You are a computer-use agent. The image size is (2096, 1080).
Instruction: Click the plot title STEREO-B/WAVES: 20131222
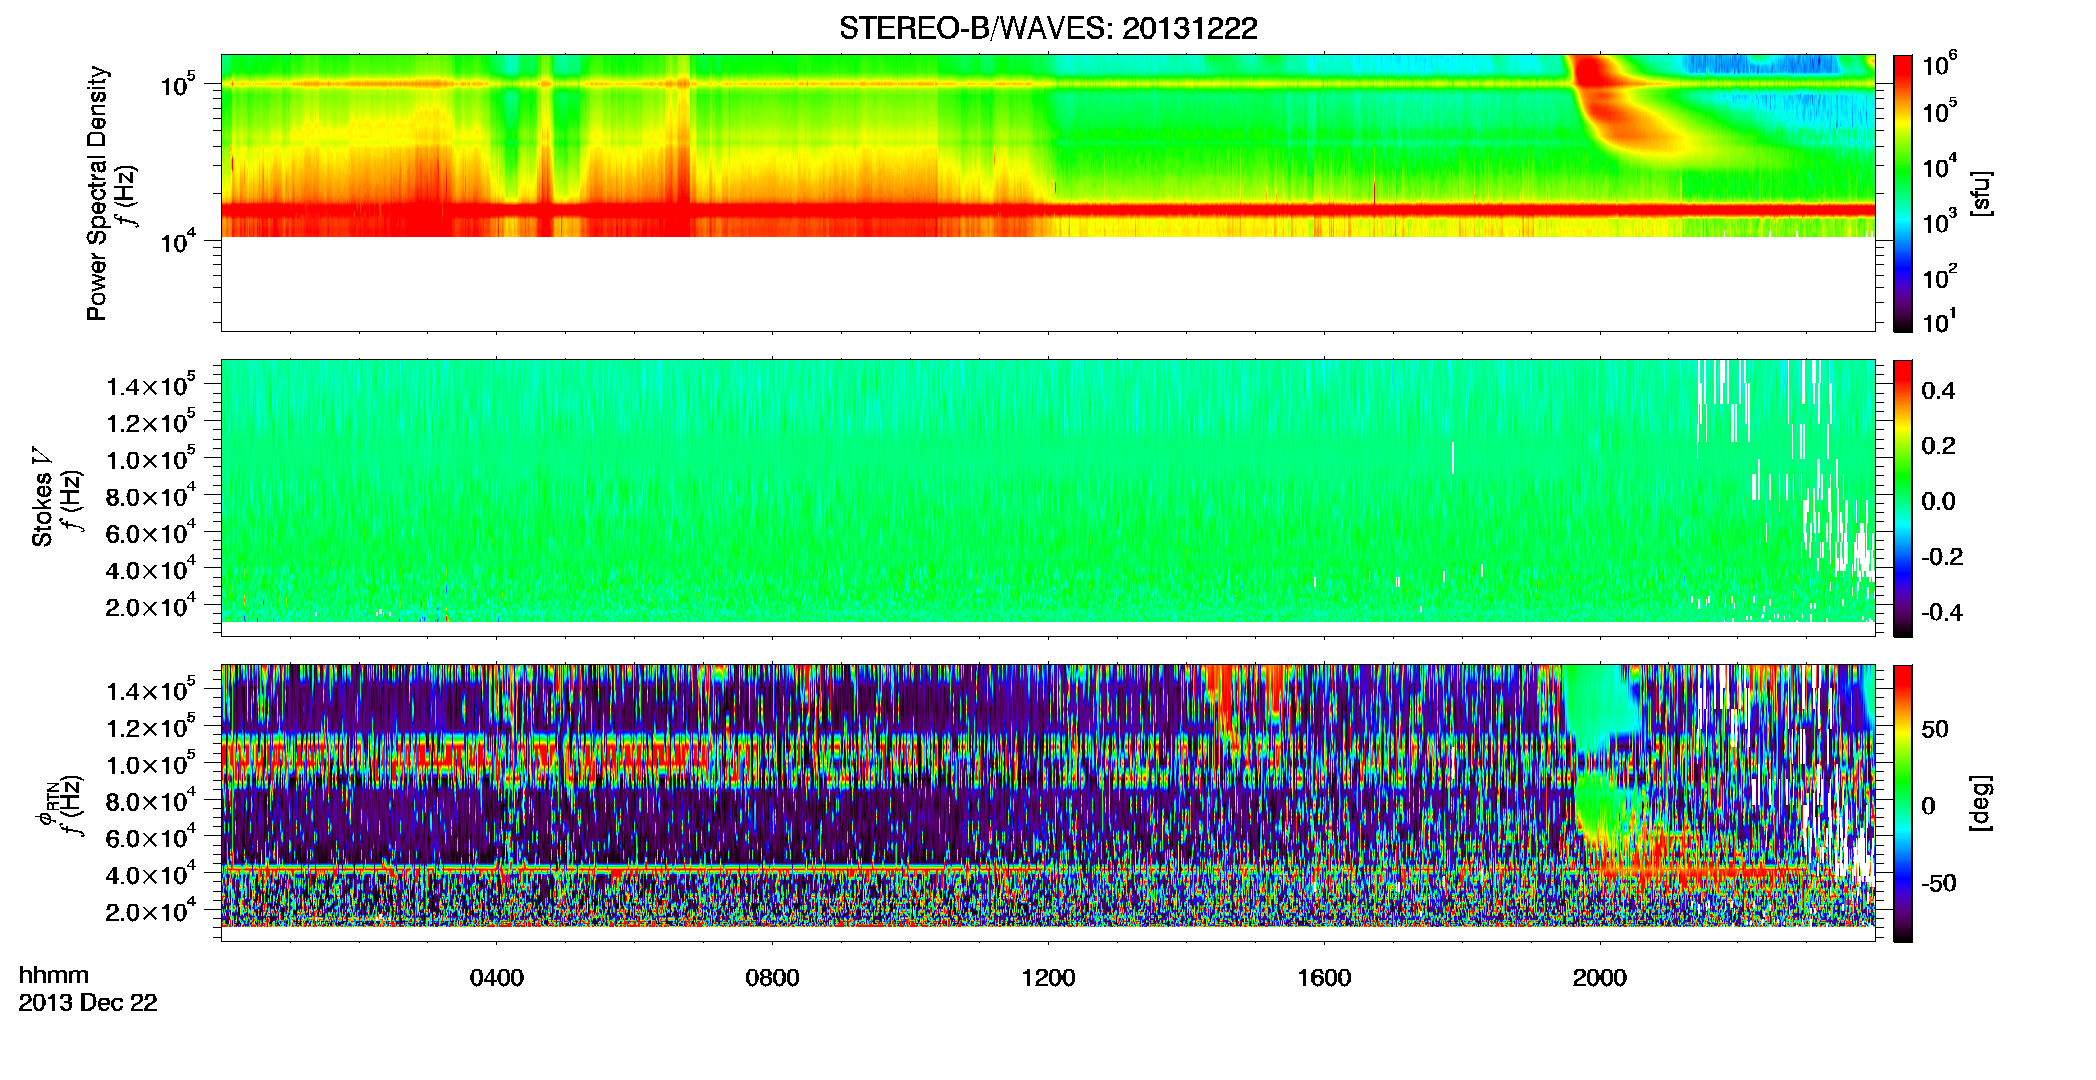[1047, 29]
